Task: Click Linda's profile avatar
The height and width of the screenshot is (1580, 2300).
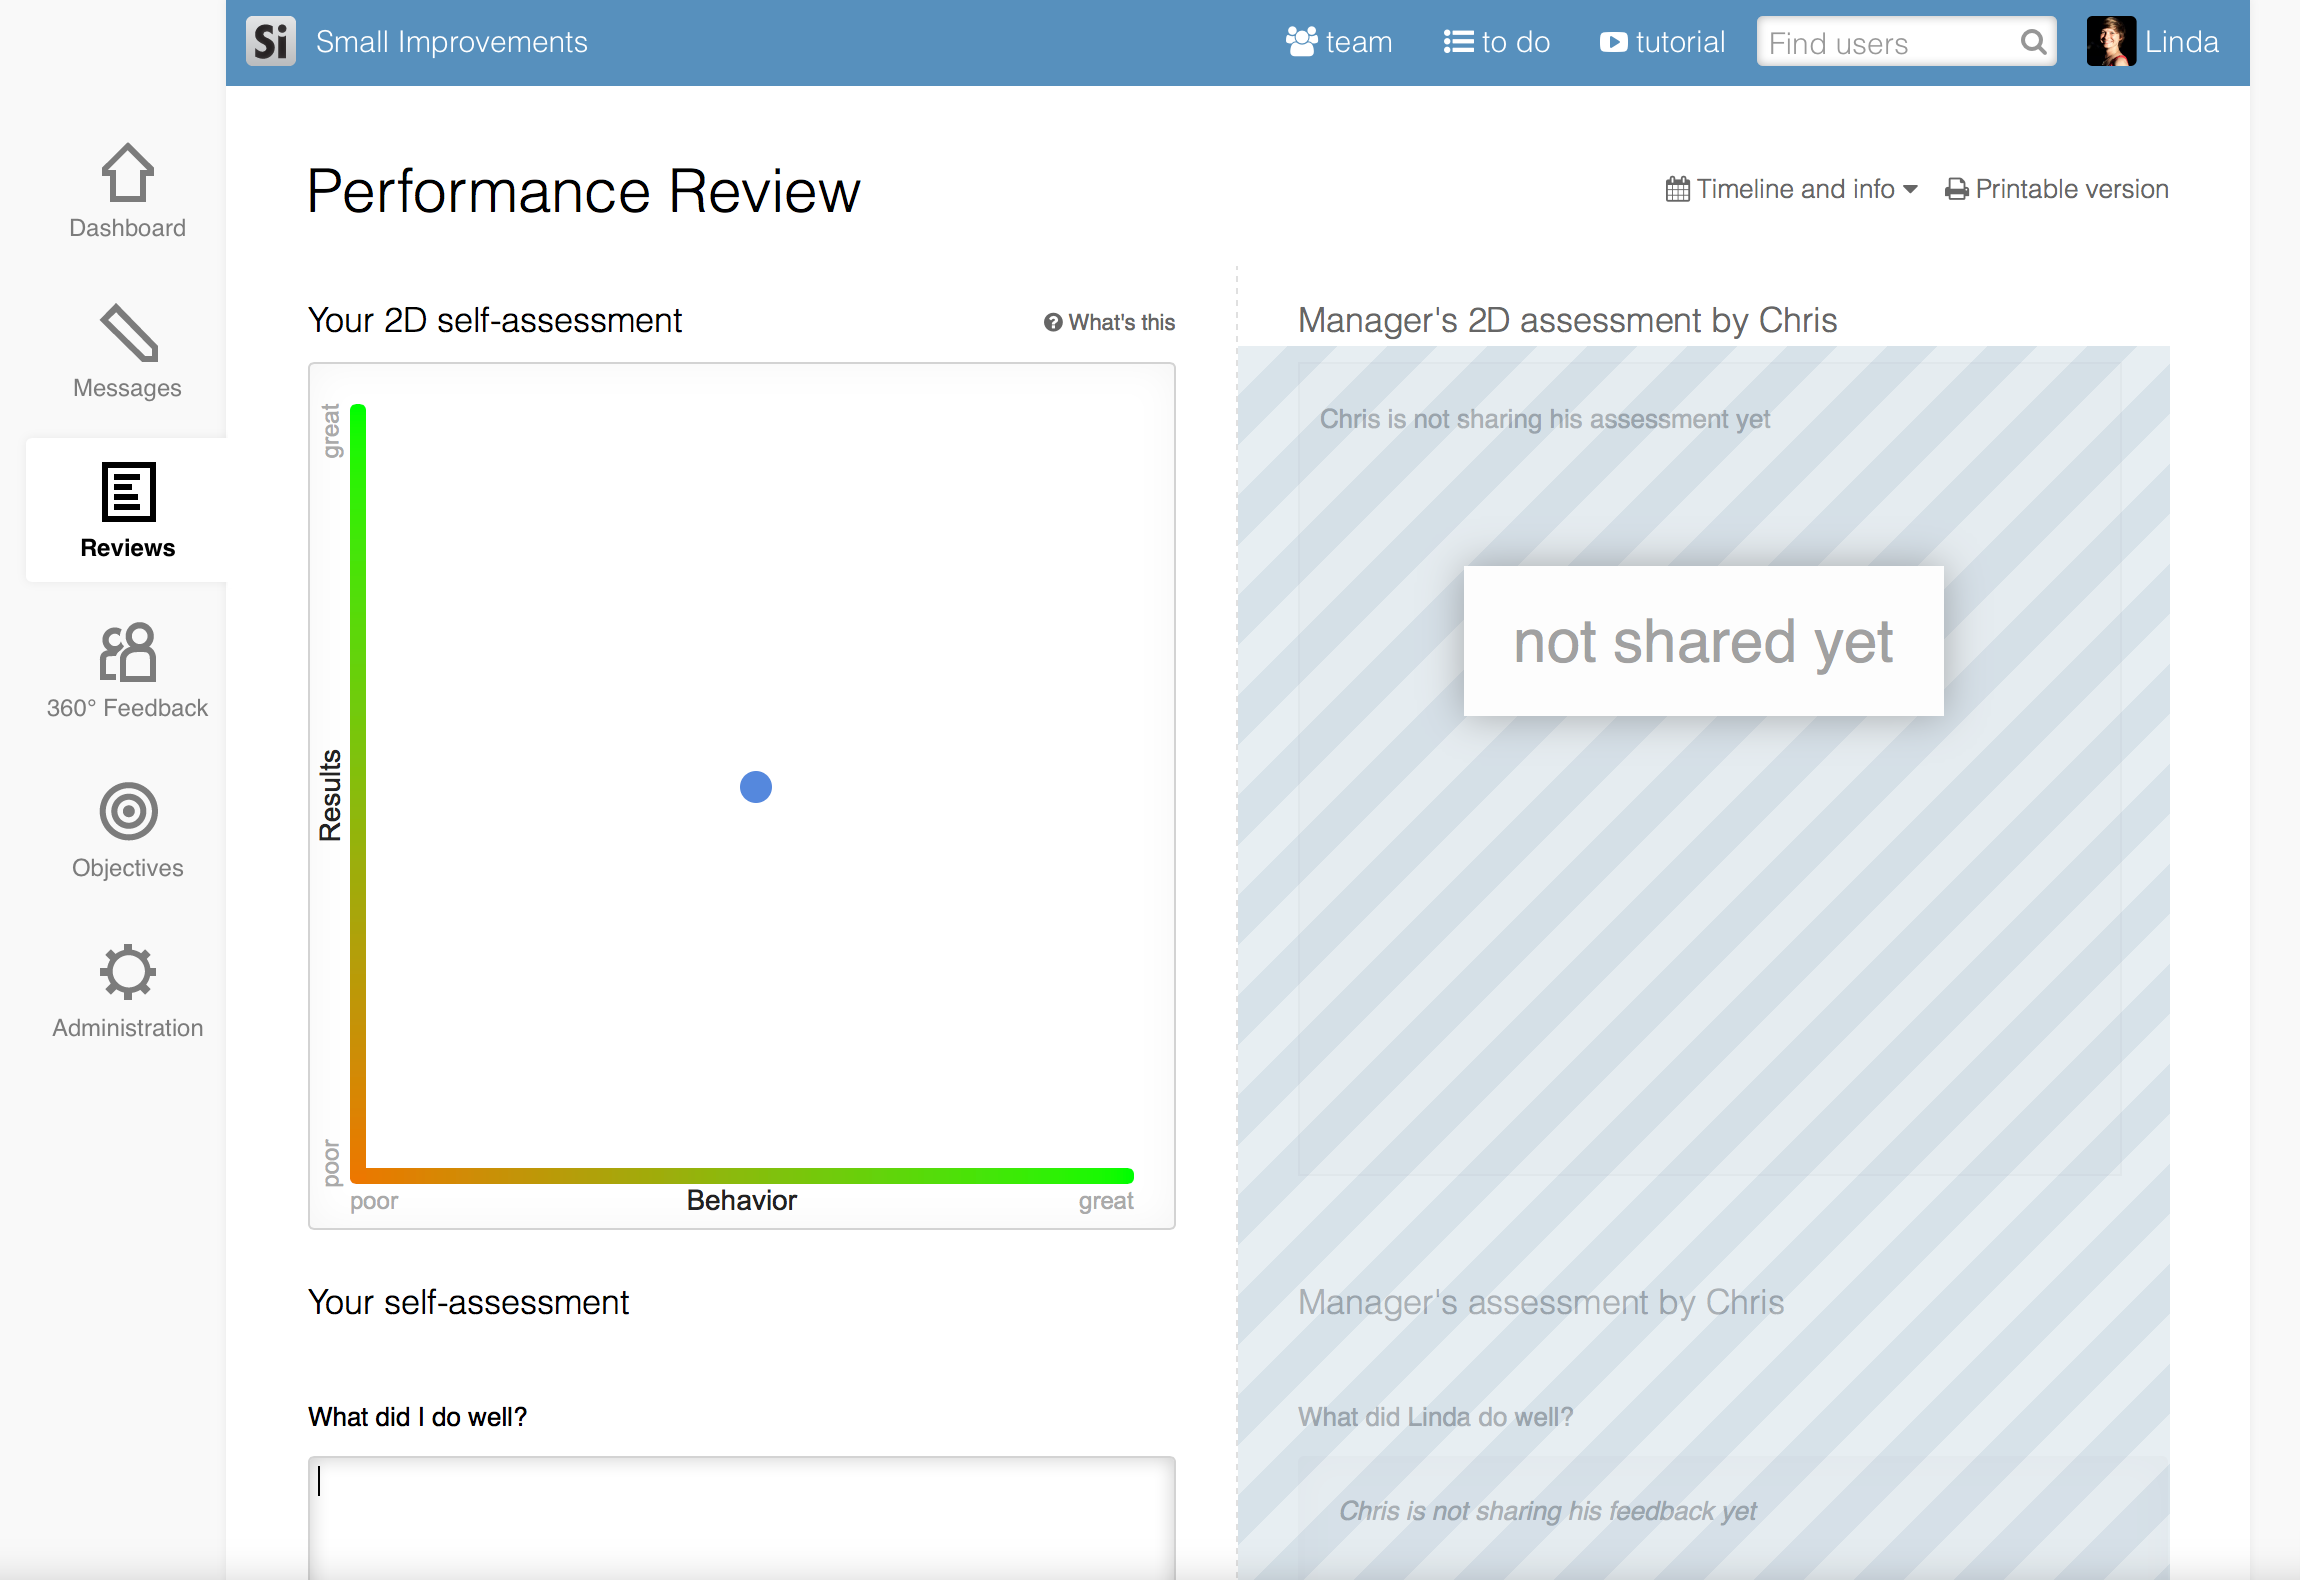Action: pos(2110,42)
